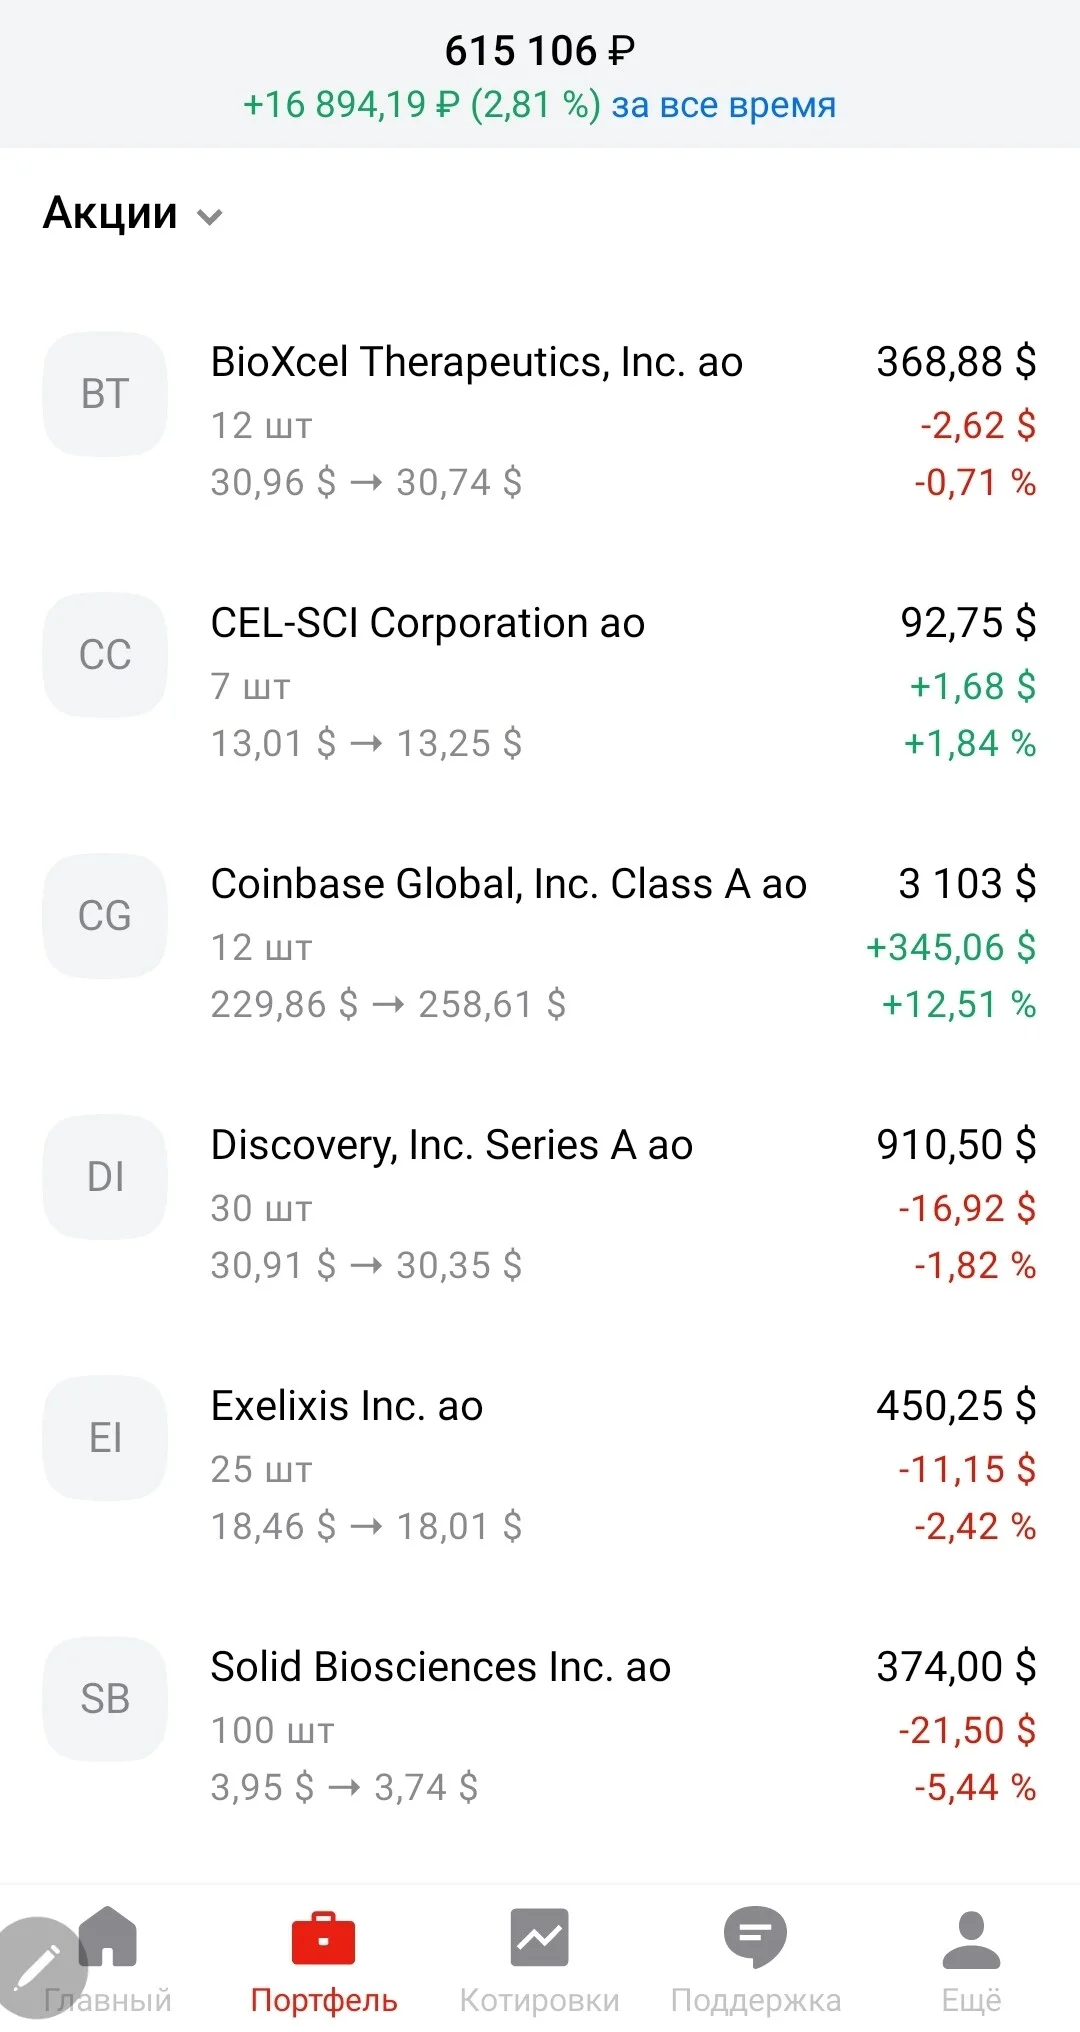Tap the Портфель briefcase icon
1080x2032 pixels.
(323, 1938)
